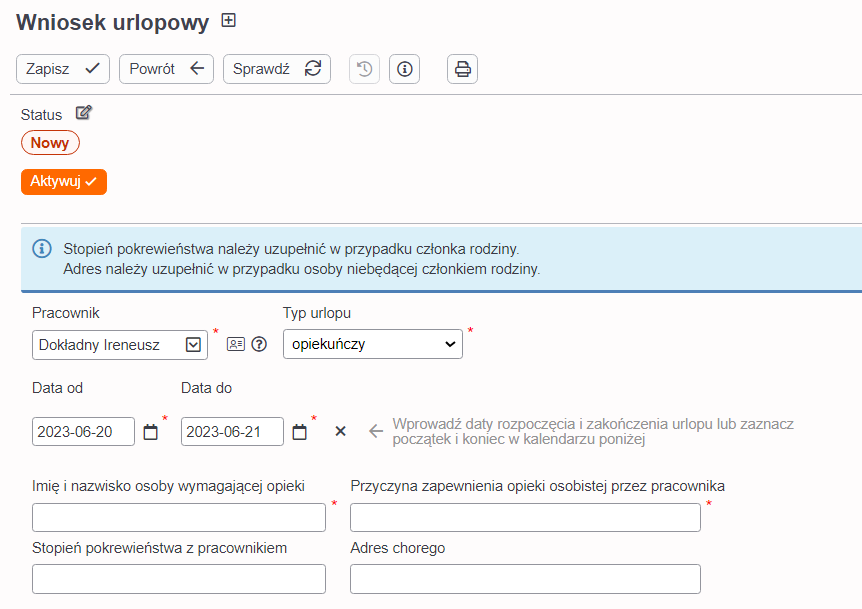
Task: Open calendar picker for Data do
Action: point(299,432)
